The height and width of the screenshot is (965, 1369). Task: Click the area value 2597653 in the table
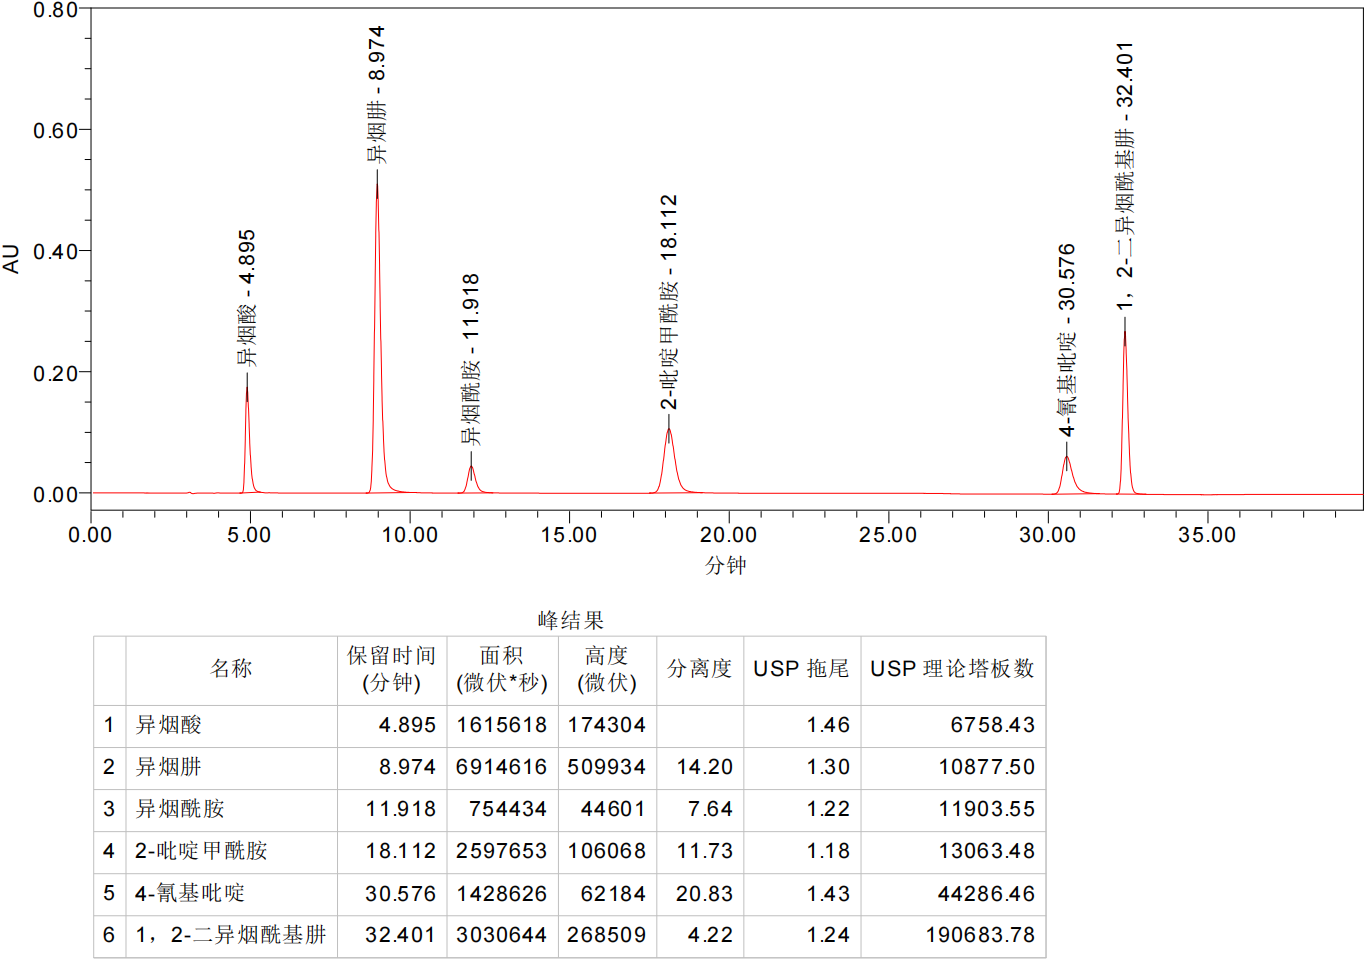501,851
